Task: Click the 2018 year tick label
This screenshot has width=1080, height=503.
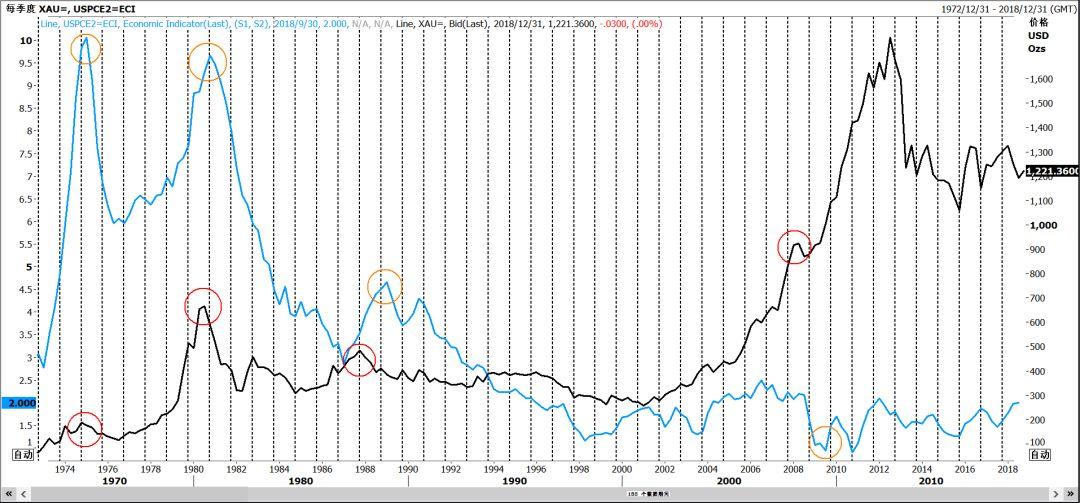Action: coord(1008,469)
